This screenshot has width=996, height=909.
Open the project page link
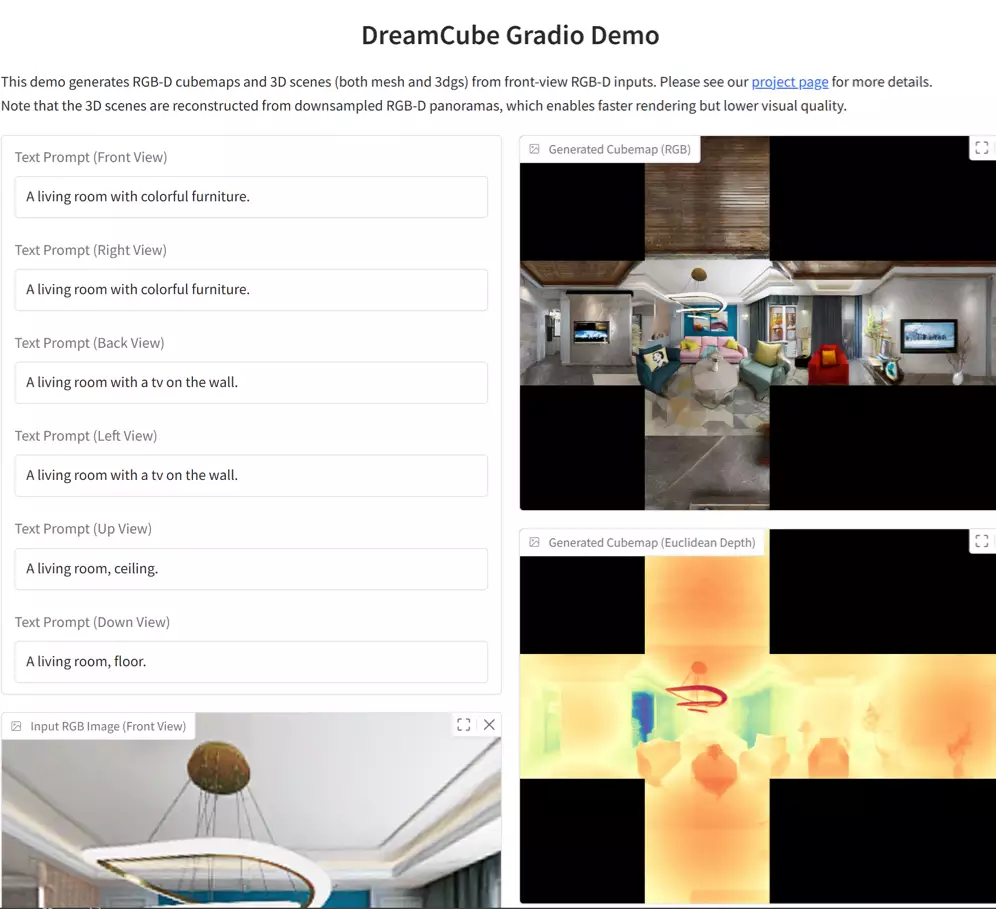coord(790,82)
